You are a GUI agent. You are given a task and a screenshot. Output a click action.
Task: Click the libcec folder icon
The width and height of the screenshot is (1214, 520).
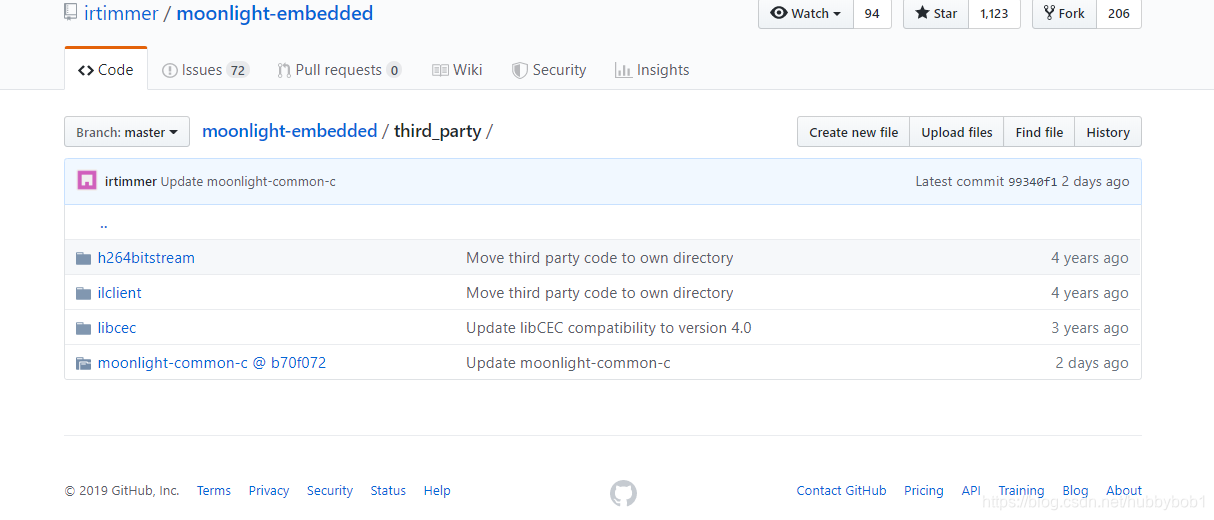[x=84, y=328]
